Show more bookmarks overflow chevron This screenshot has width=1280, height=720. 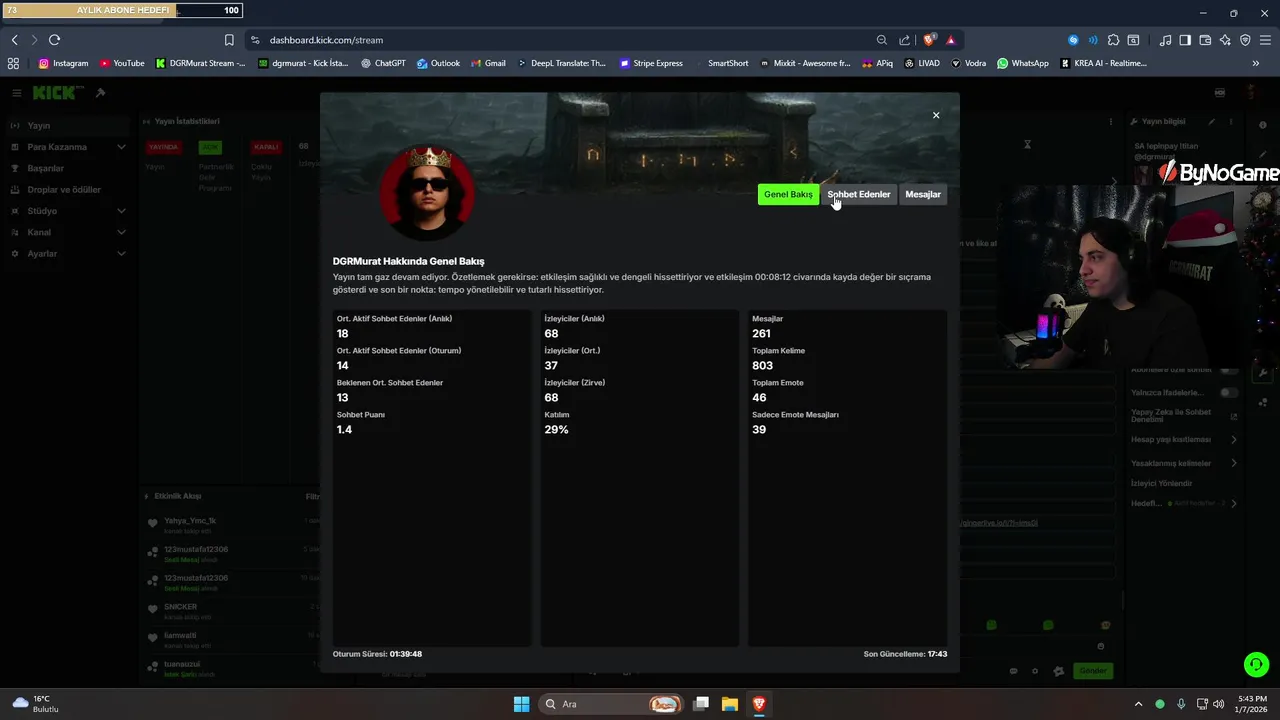(x=1256, y=63)
